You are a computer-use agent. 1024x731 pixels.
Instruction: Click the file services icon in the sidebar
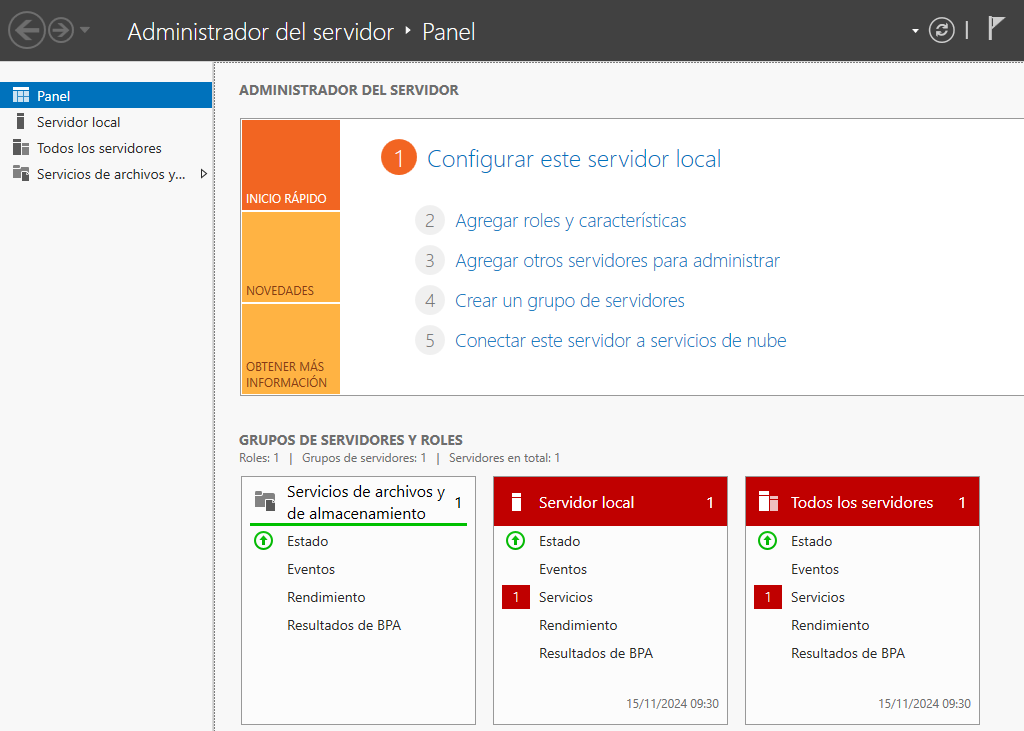click(21, 174)
